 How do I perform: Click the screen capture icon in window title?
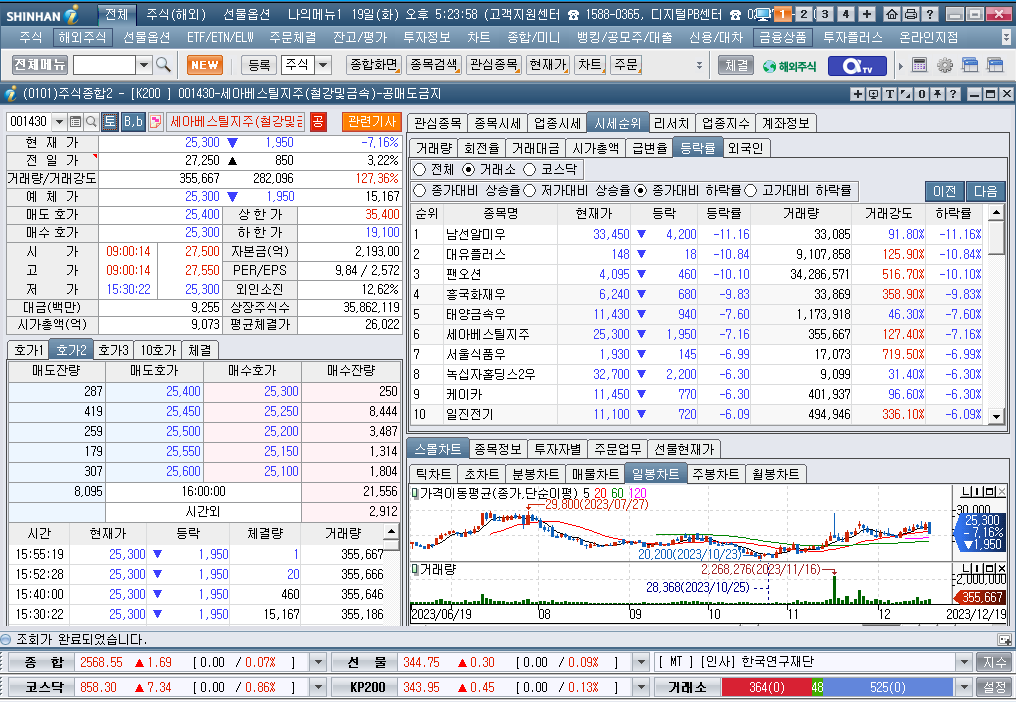(x=873, y=94)
